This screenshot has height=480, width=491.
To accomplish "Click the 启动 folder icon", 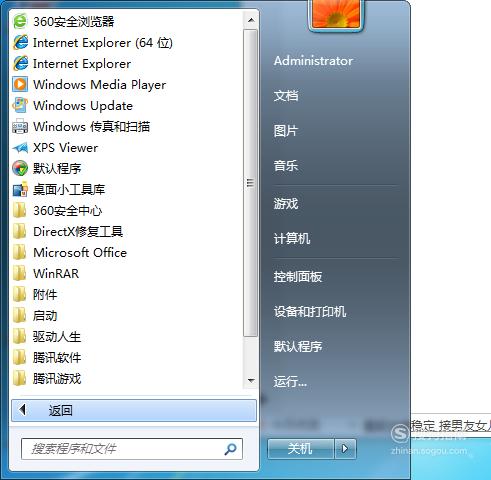I will tap(20, 315).
